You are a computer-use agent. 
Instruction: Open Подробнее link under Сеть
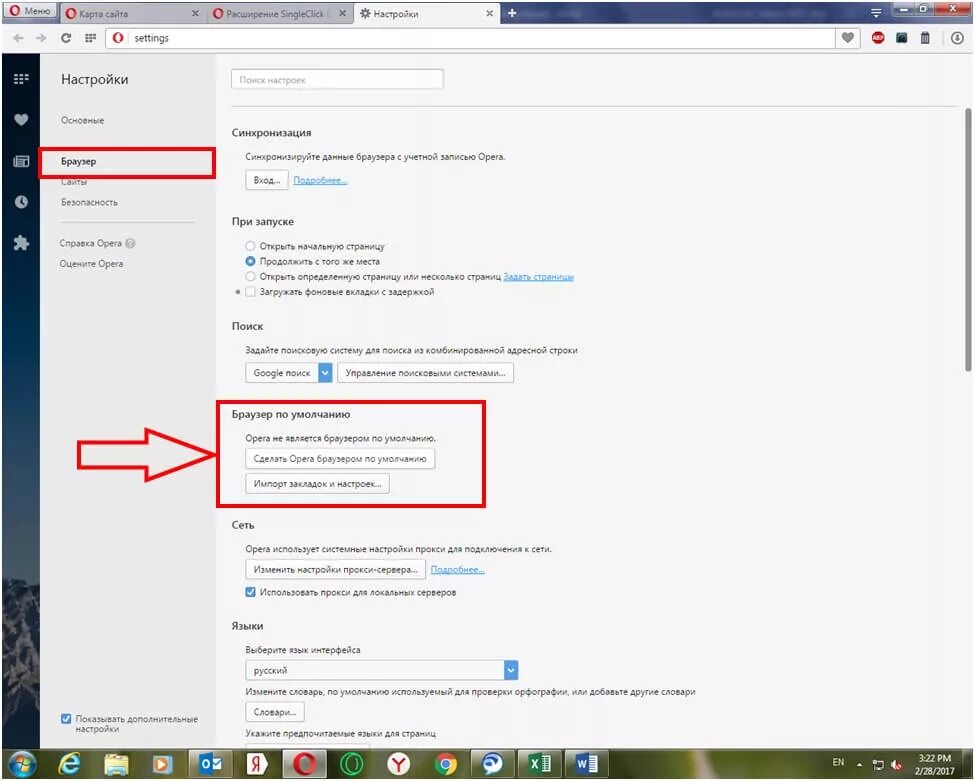pyautogui.click(x=458, y=570)
